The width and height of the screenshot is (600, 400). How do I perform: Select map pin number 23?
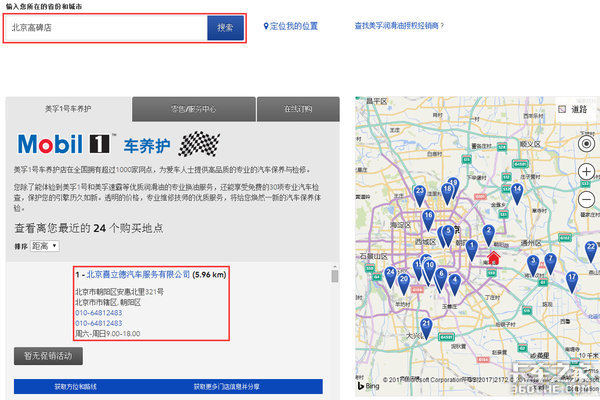coord(420,193)
